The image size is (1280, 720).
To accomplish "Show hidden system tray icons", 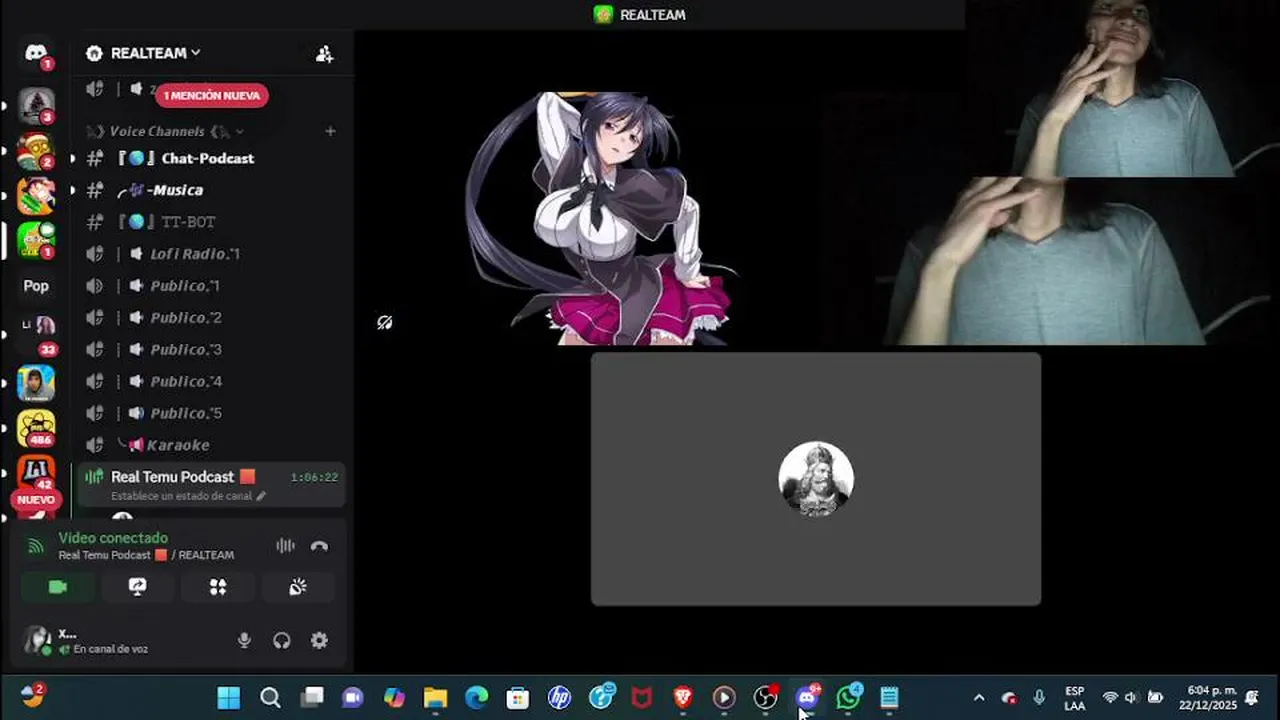I will pyautogui.click(x=979, y=698).
